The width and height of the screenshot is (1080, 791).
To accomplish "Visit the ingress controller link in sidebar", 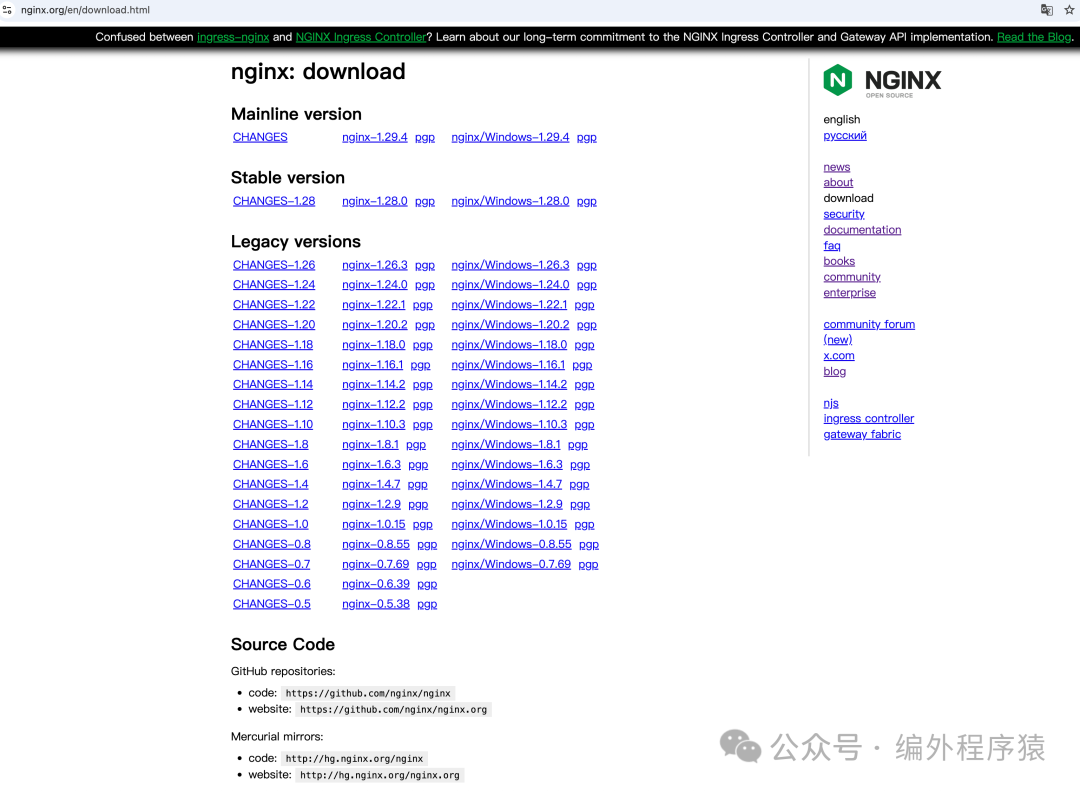I will [x=868, y=419].
